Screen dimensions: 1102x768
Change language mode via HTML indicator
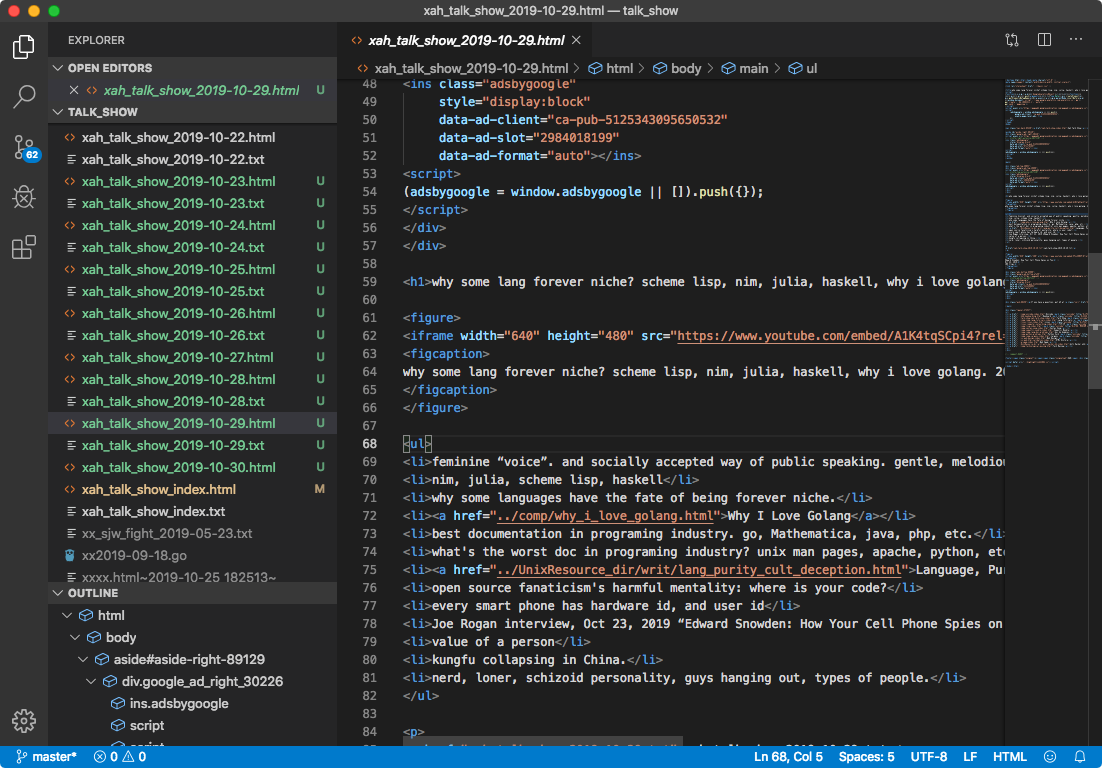[1009, 757]
